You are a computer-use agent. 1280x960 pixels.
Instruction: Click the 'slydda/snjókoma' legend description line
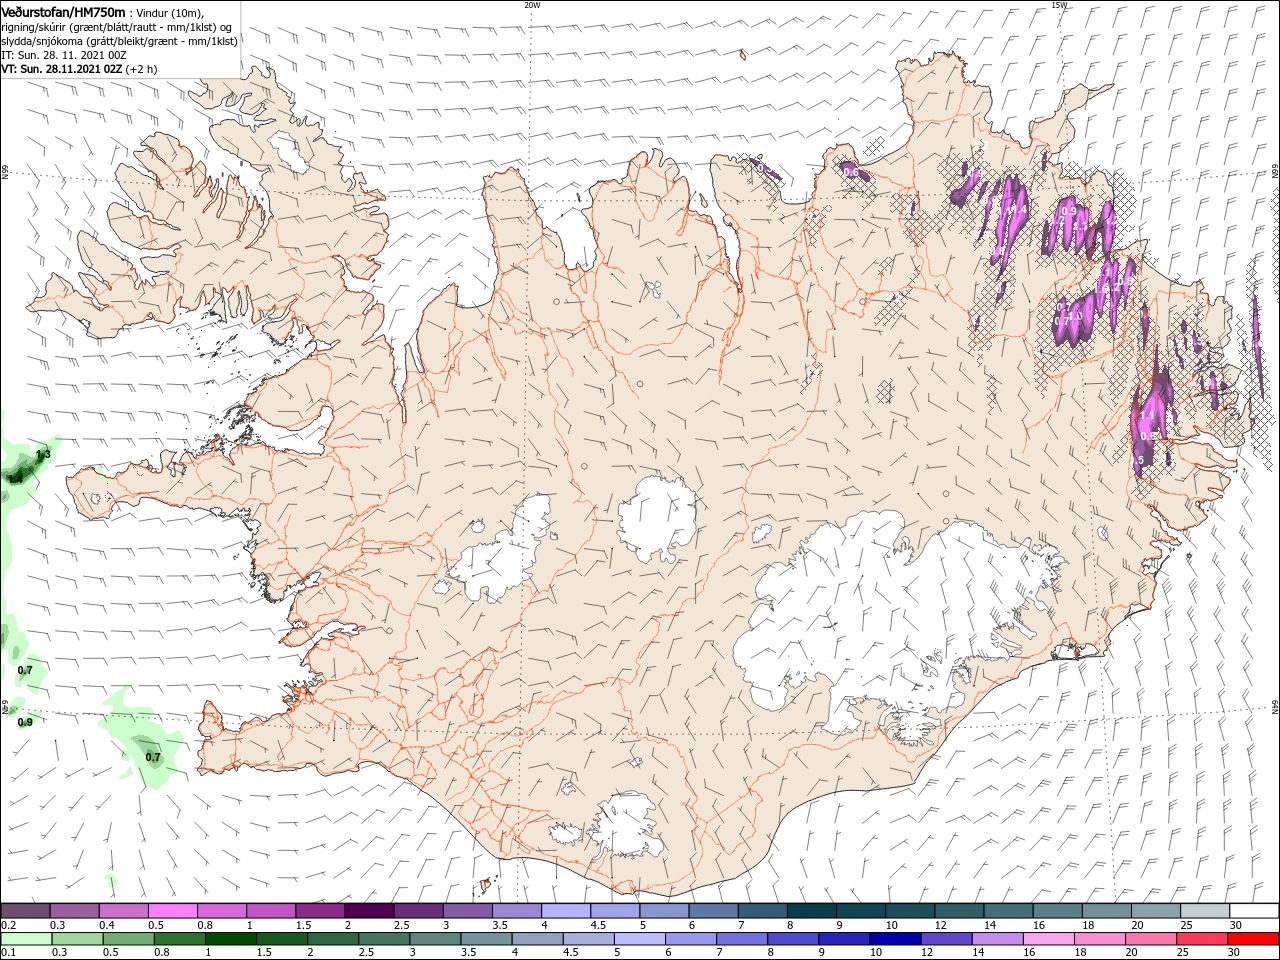119,41
